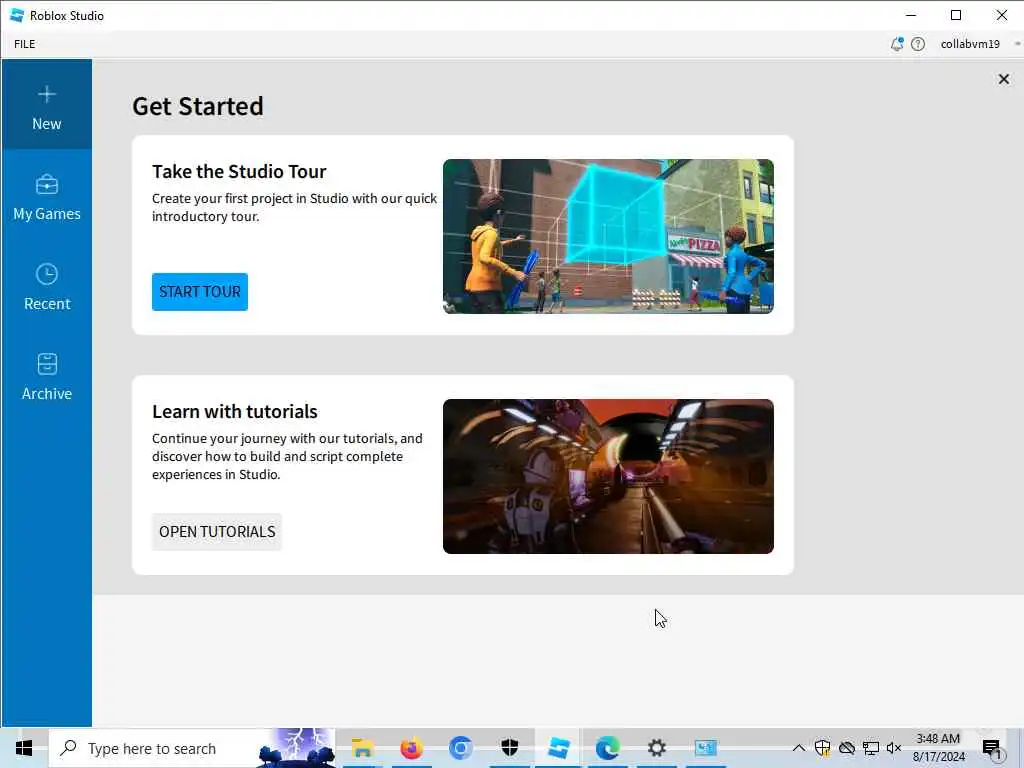Open File Explorer from the taskbar
This screenshot has height=768, width=1024.
362,748
